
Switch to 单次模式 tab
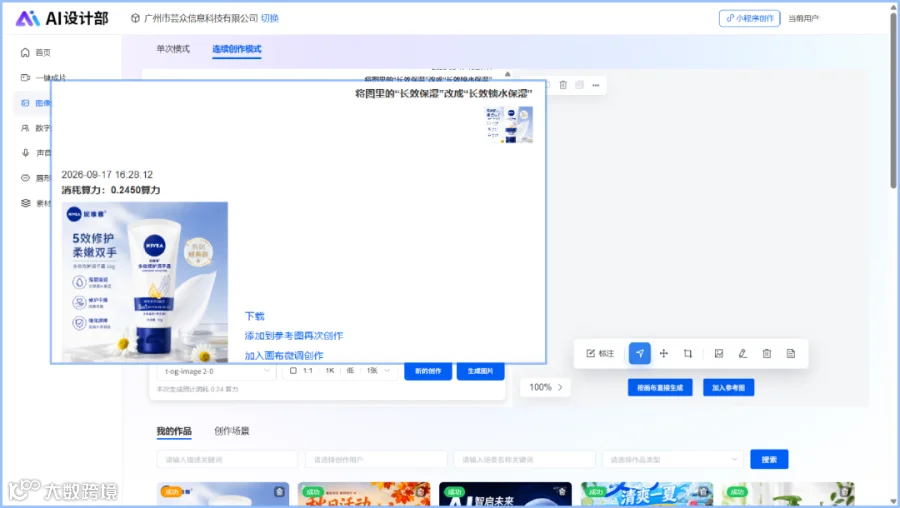173,49
